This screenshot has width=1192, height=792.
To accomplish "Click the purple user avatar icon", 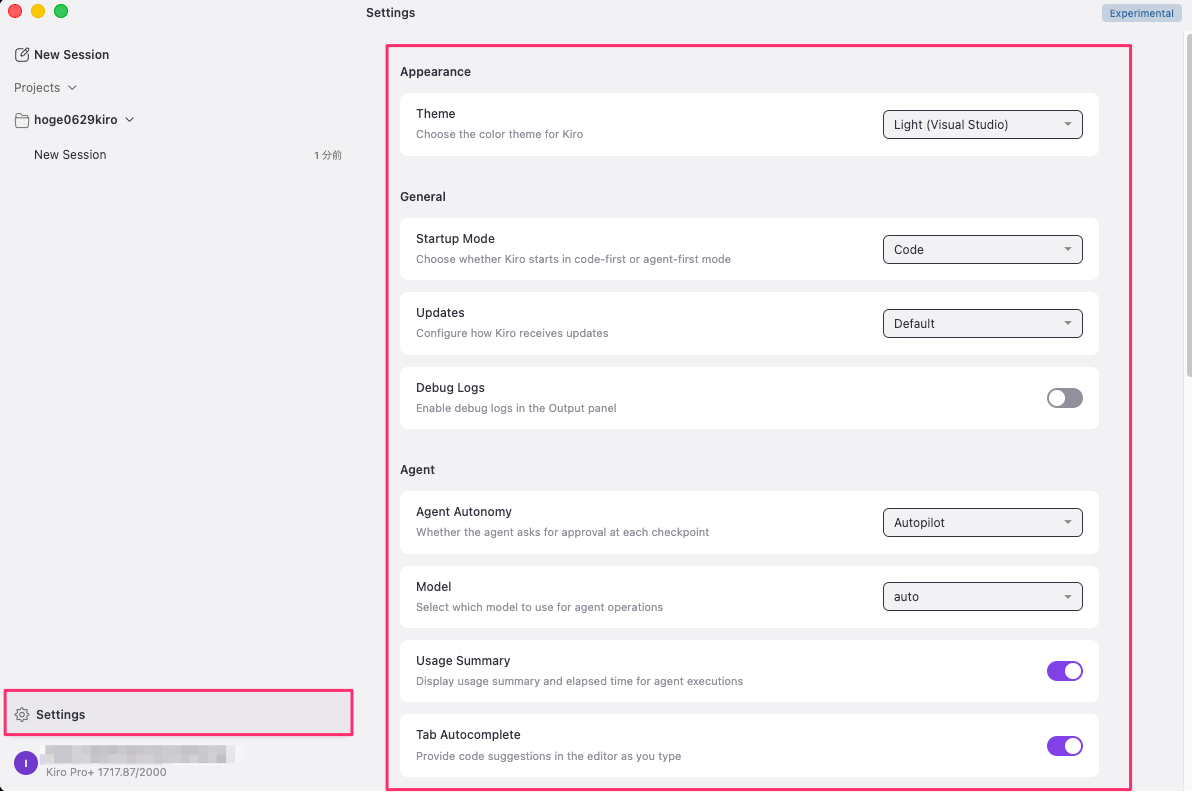I will 26,763.
